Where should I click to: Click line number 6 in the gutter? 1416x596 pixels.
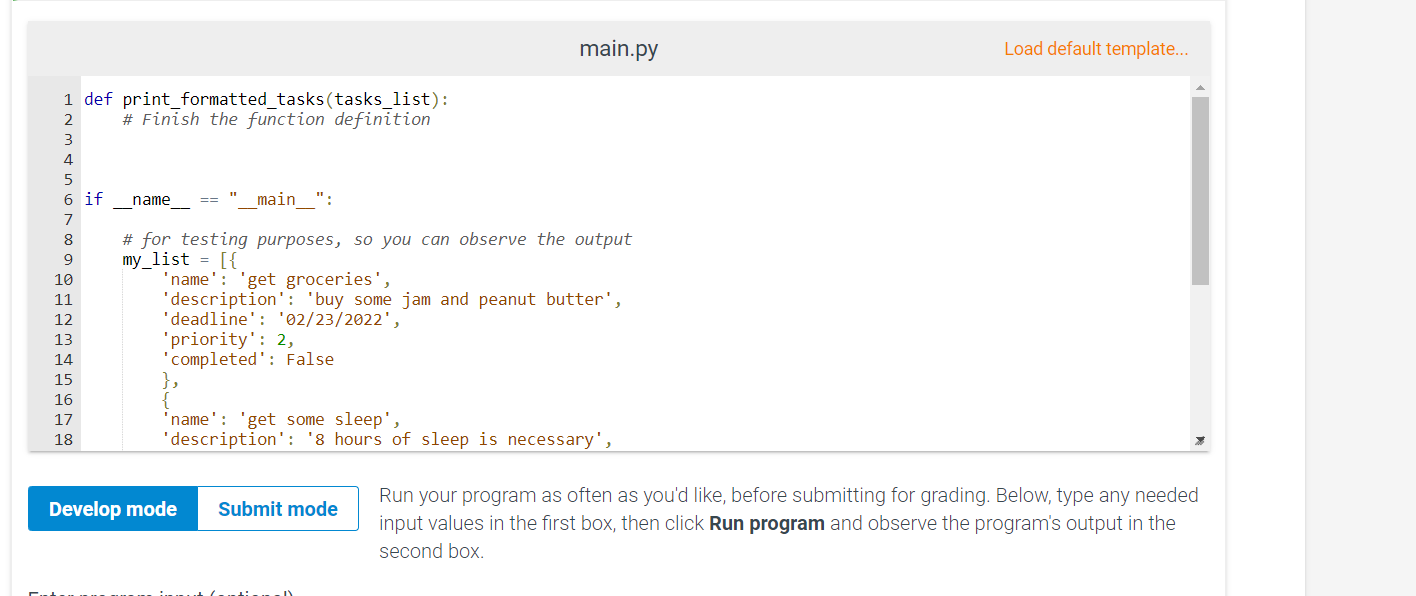(67, 199)
